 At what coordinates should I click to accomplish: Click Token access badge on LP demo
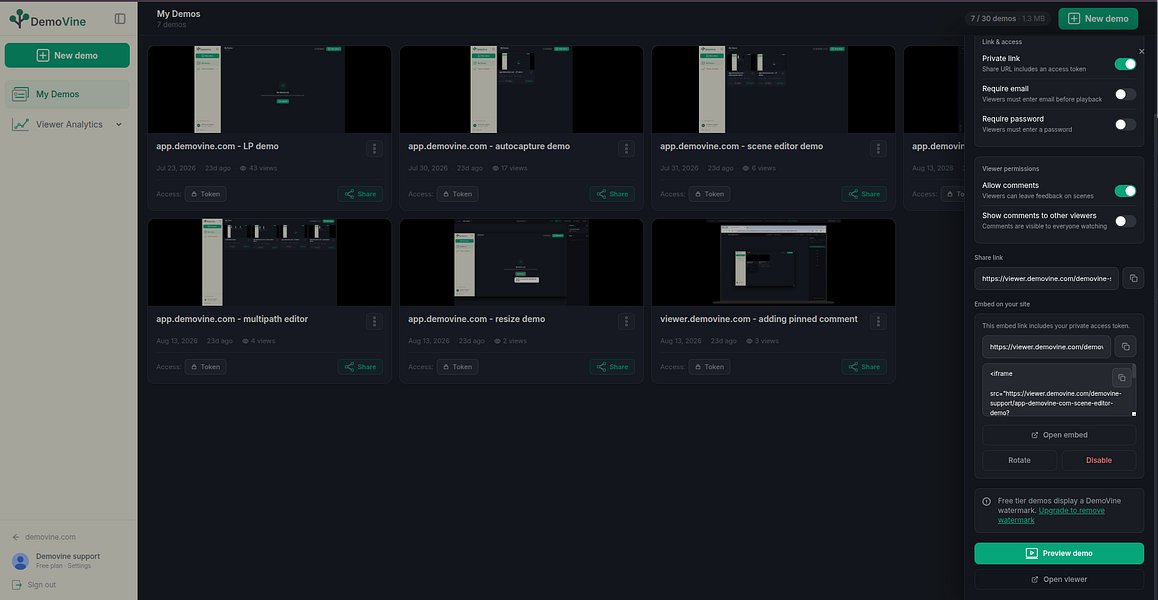(x=205, y=194)
